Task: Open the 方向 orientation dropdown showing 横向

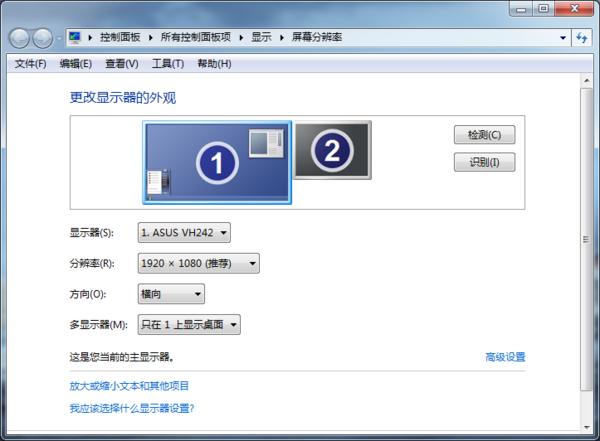Action: coord(171,294)
